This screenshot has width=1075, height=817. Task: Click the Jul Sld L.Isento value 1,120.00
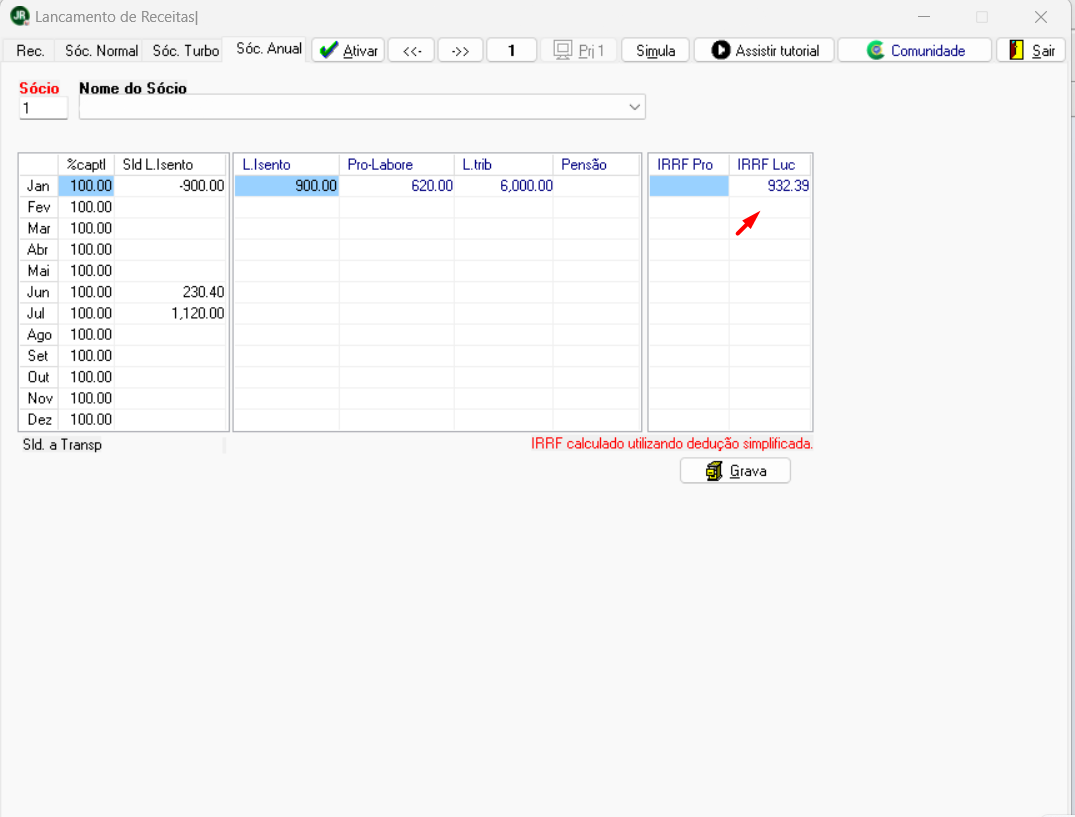click(x=197, y=313)
